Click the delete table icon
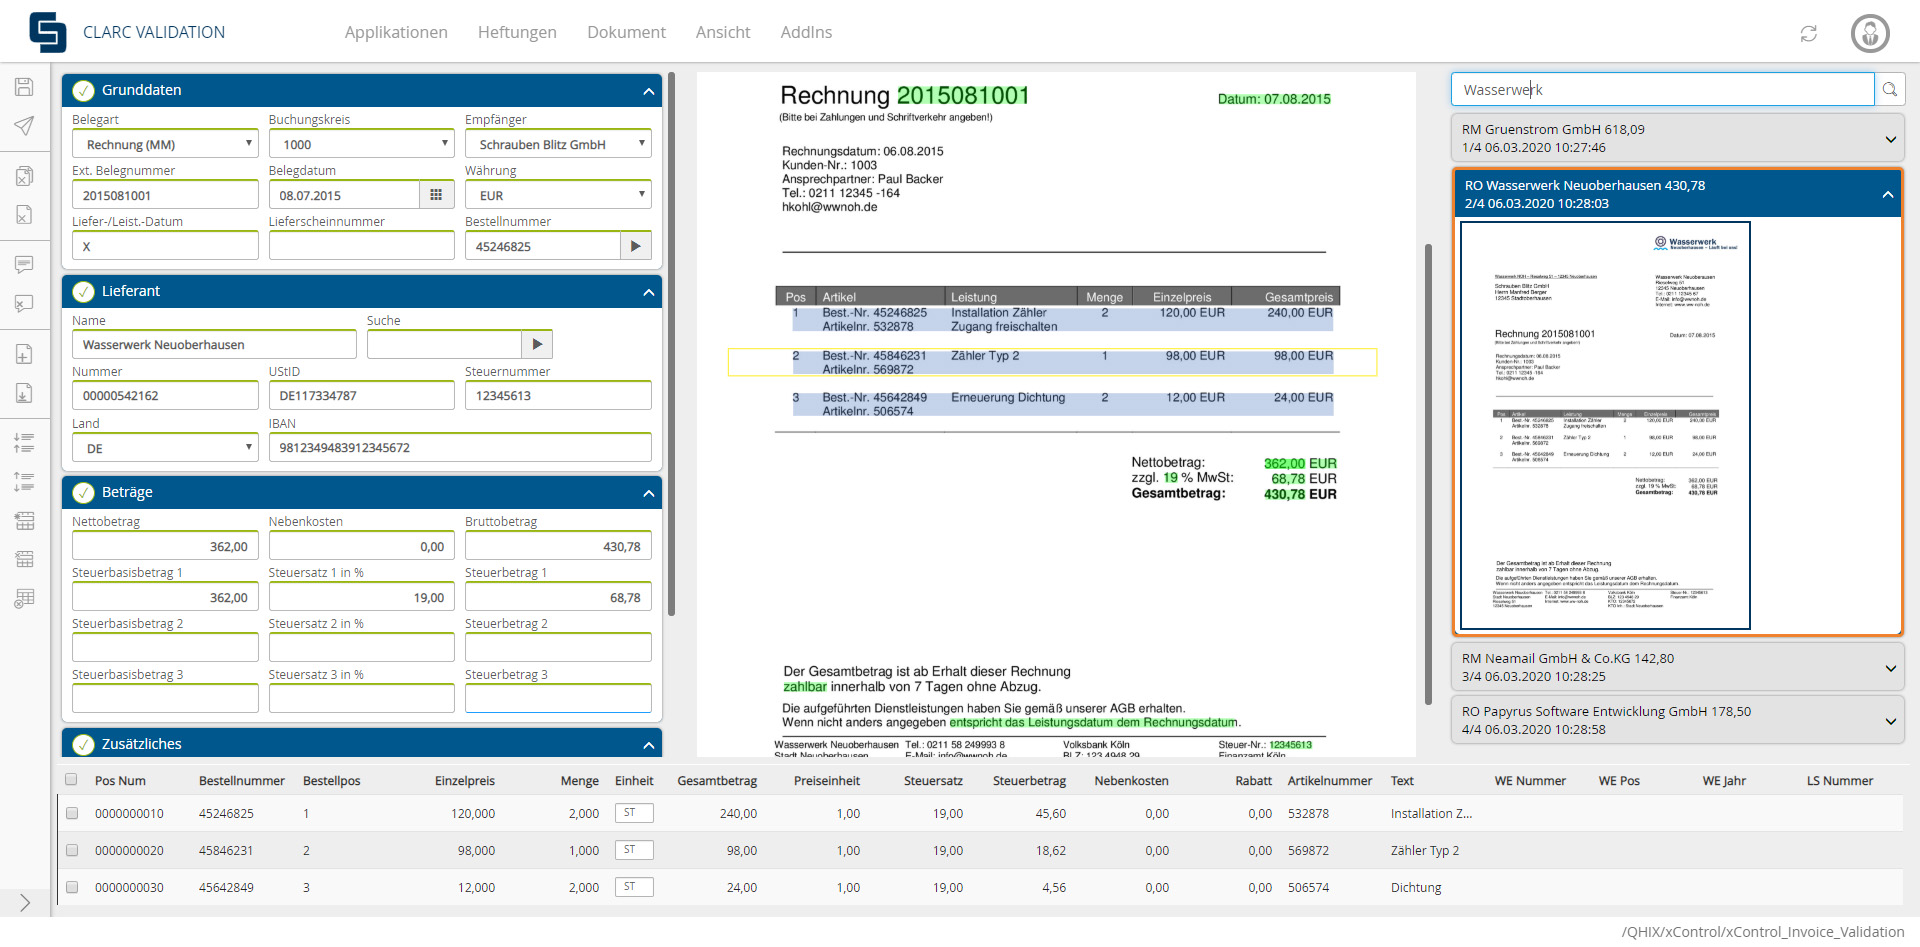The width and height of the screenshot is (1920, 947). 25,598
